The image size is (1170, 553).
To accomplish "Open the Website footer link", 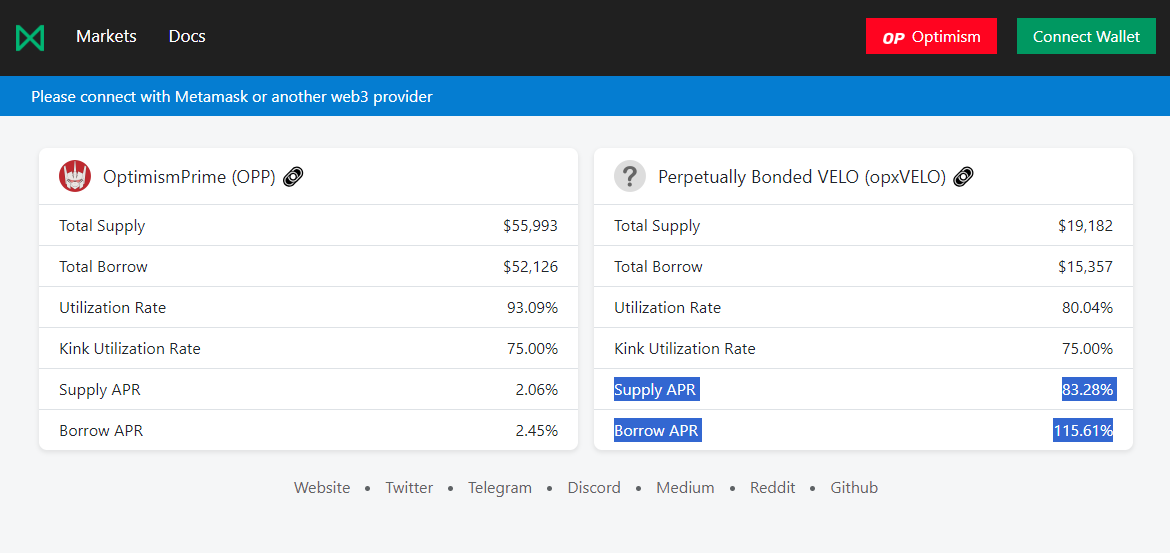I will [x=322, y=488].
